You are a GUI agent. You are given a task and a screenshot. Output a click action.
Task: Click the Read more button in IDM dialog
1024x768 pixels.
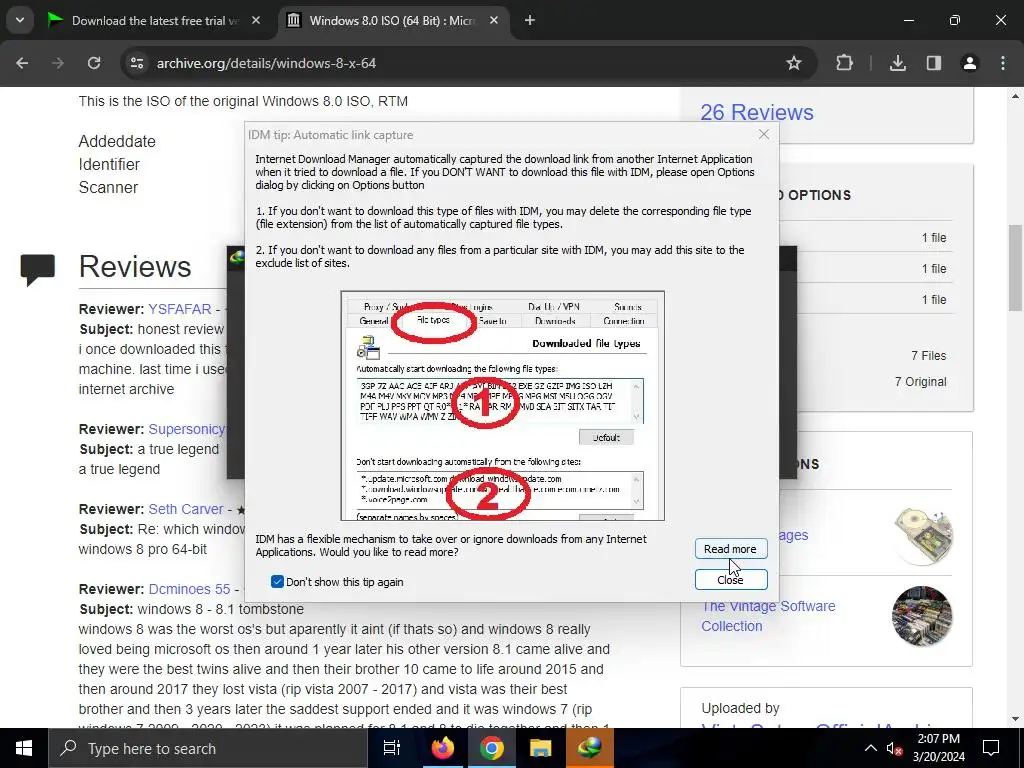coord(731,549)
